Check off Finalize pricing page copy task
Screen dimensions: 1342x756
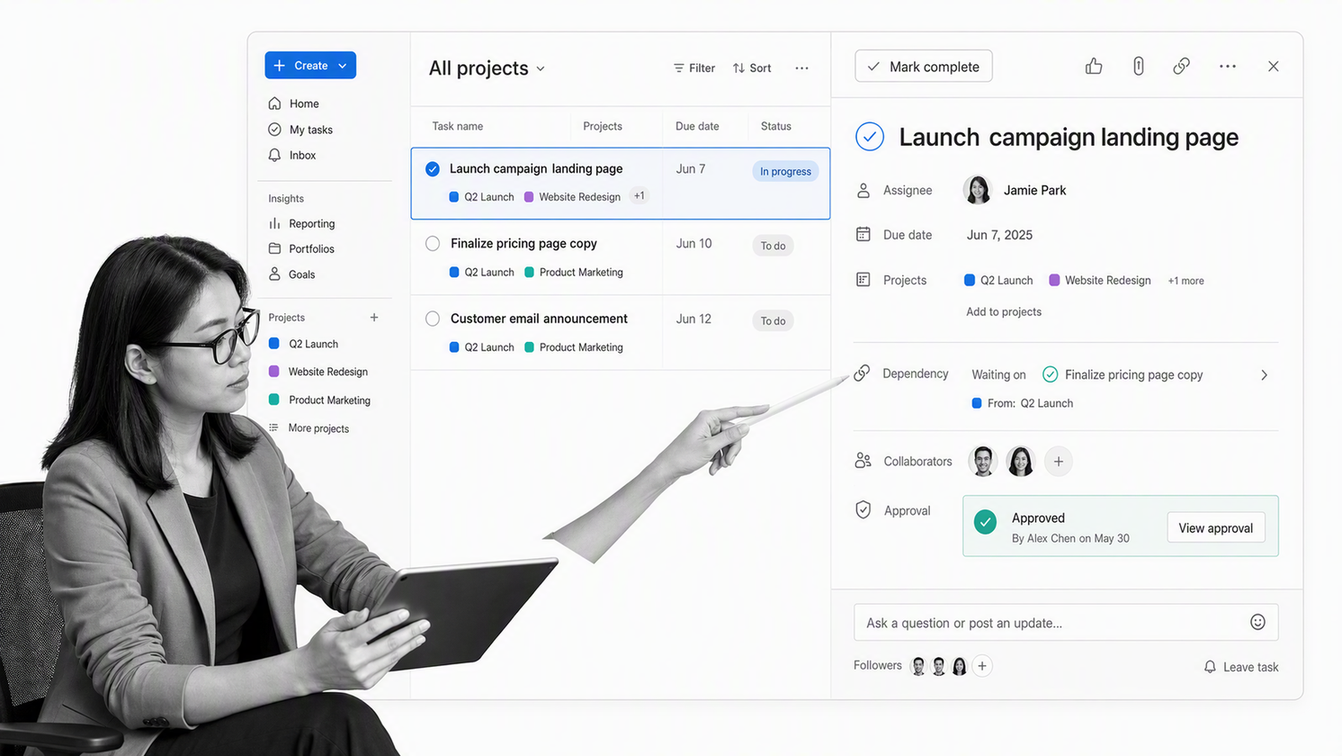coord(432,243)
